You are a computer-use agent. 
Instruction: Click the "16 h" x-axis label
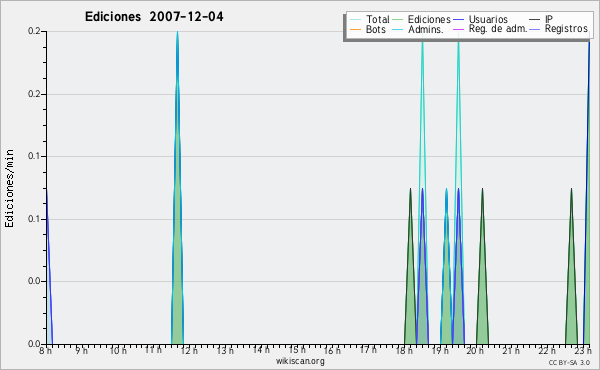[x=332, y=350]
